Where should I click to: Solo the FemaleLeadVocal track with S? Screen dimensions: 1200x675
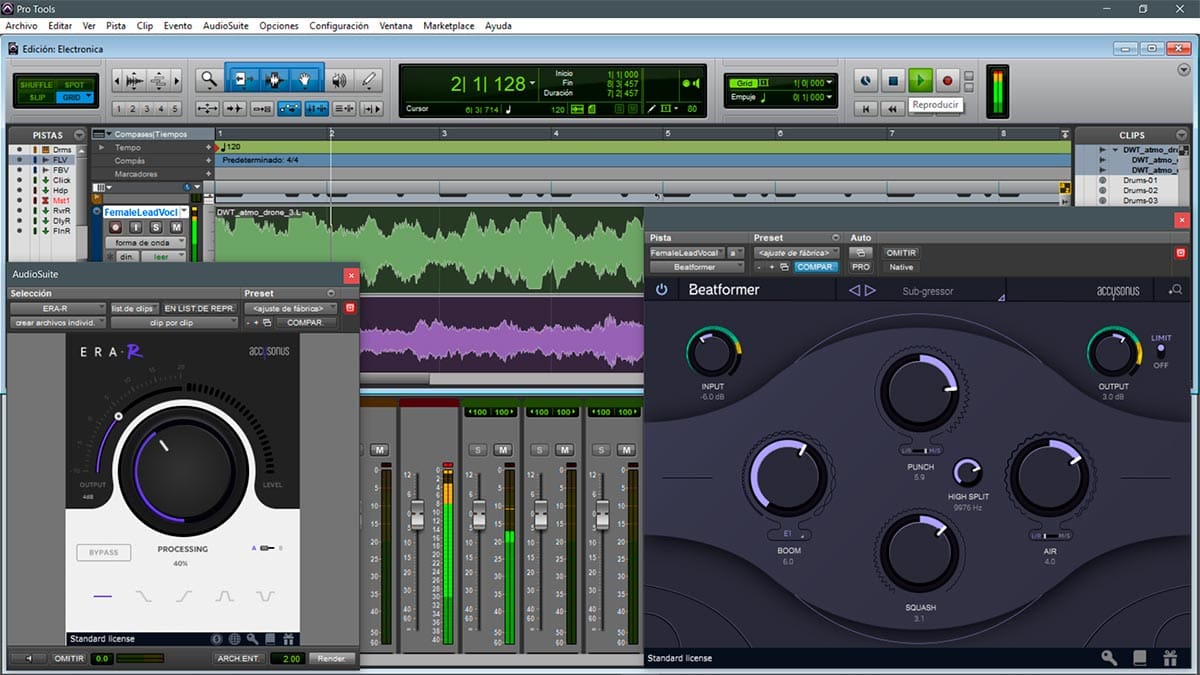pyautogui.click(x=158, y=227)
